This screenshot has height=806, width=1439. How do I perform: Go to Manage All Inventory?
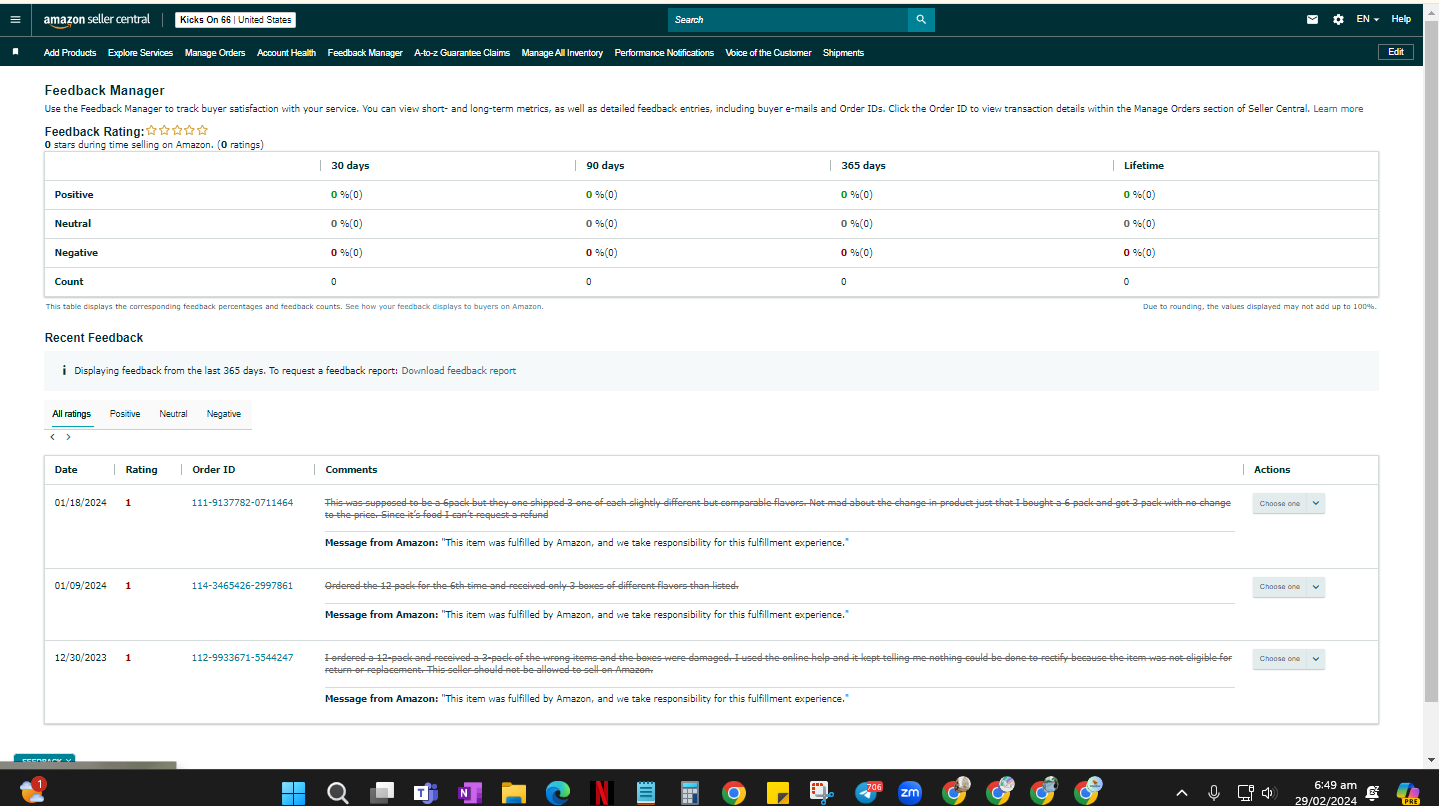(562, 53)
